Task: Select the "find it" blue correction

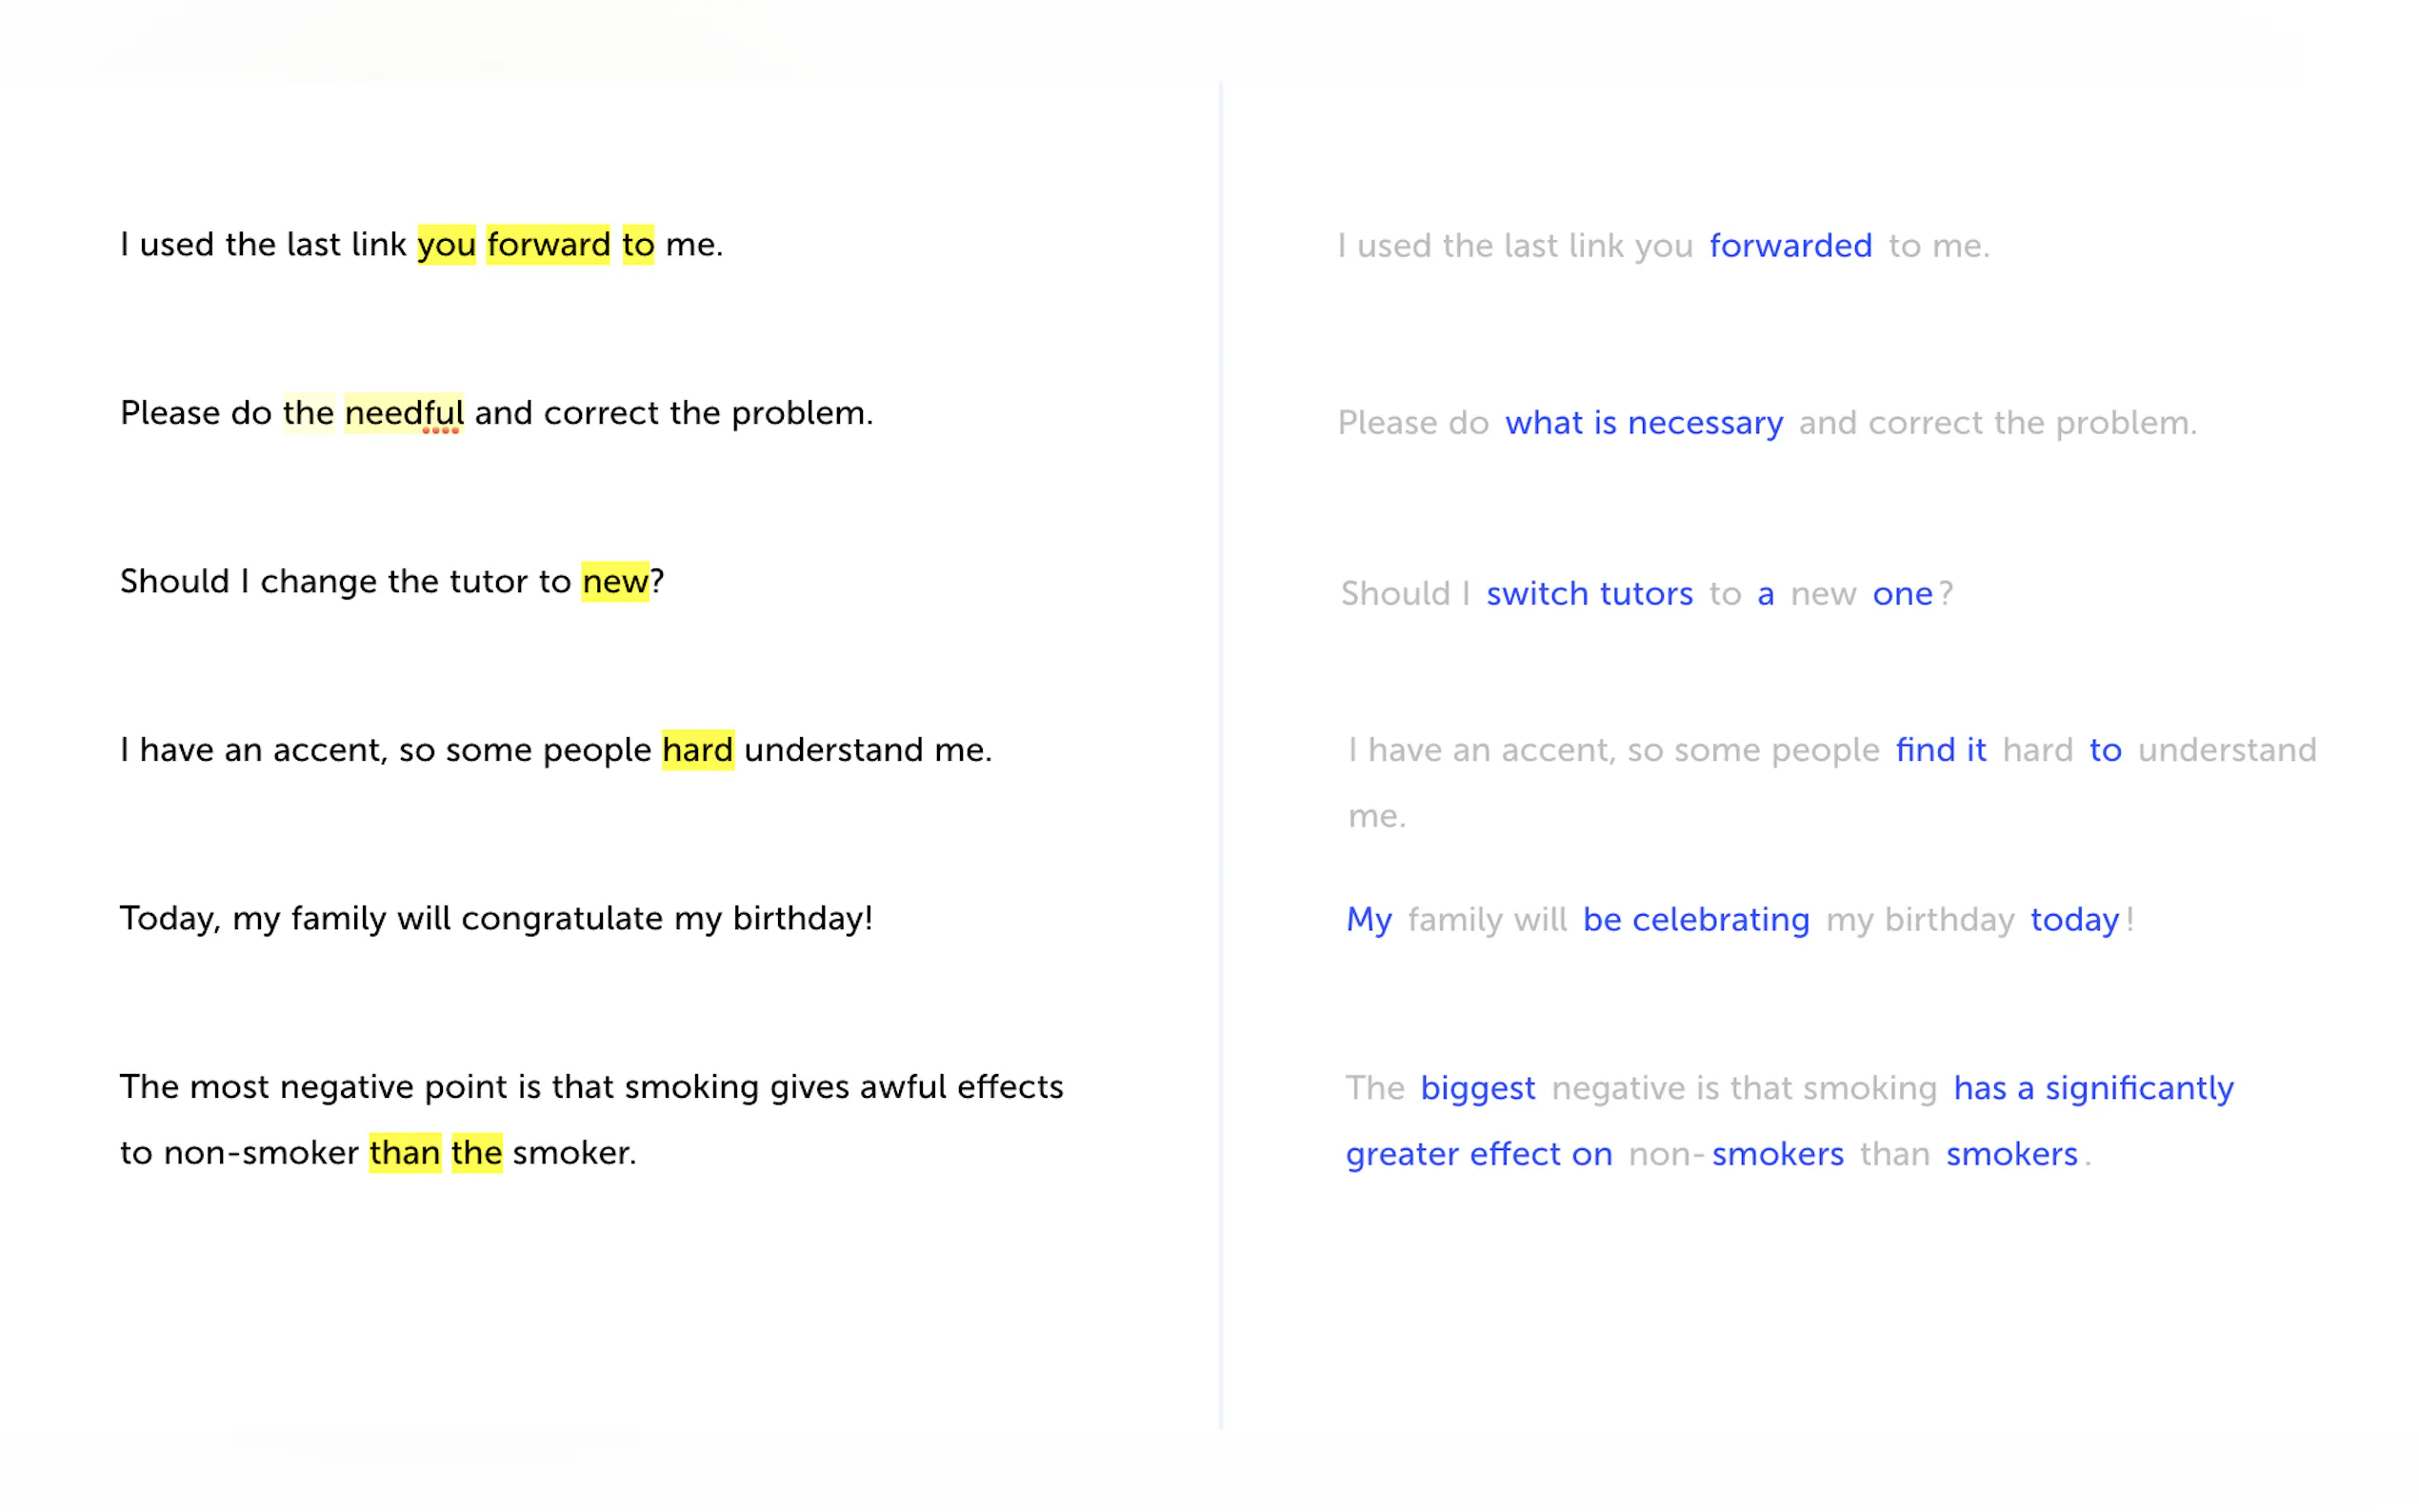Action: pyautogui.click(x=1940, y=749)
